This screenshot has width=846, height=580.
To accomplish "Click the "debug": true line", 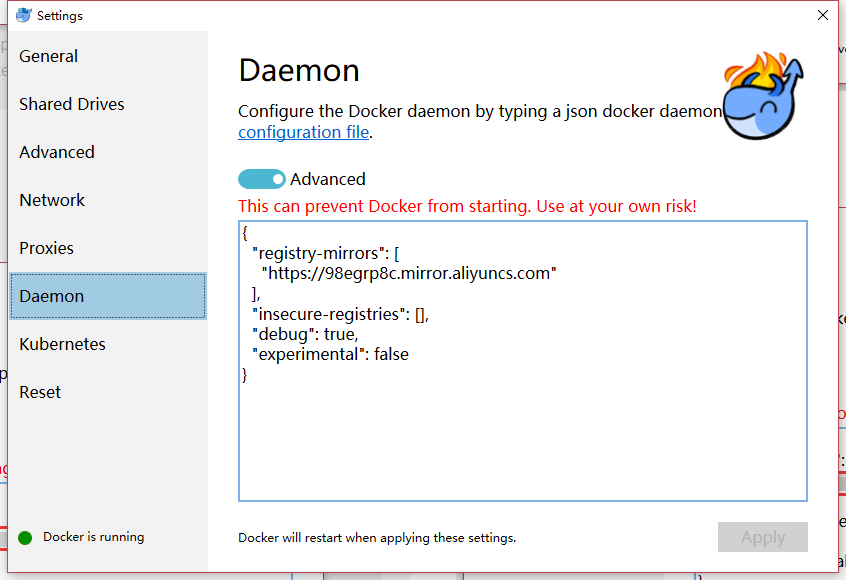I will (305, 335).
